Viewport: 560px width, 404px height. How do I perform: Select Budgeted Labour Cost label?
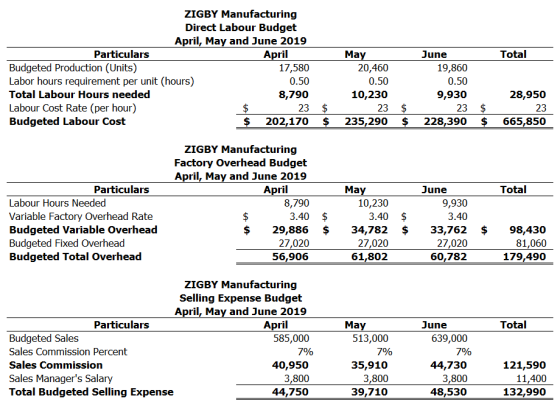(67, 121)
